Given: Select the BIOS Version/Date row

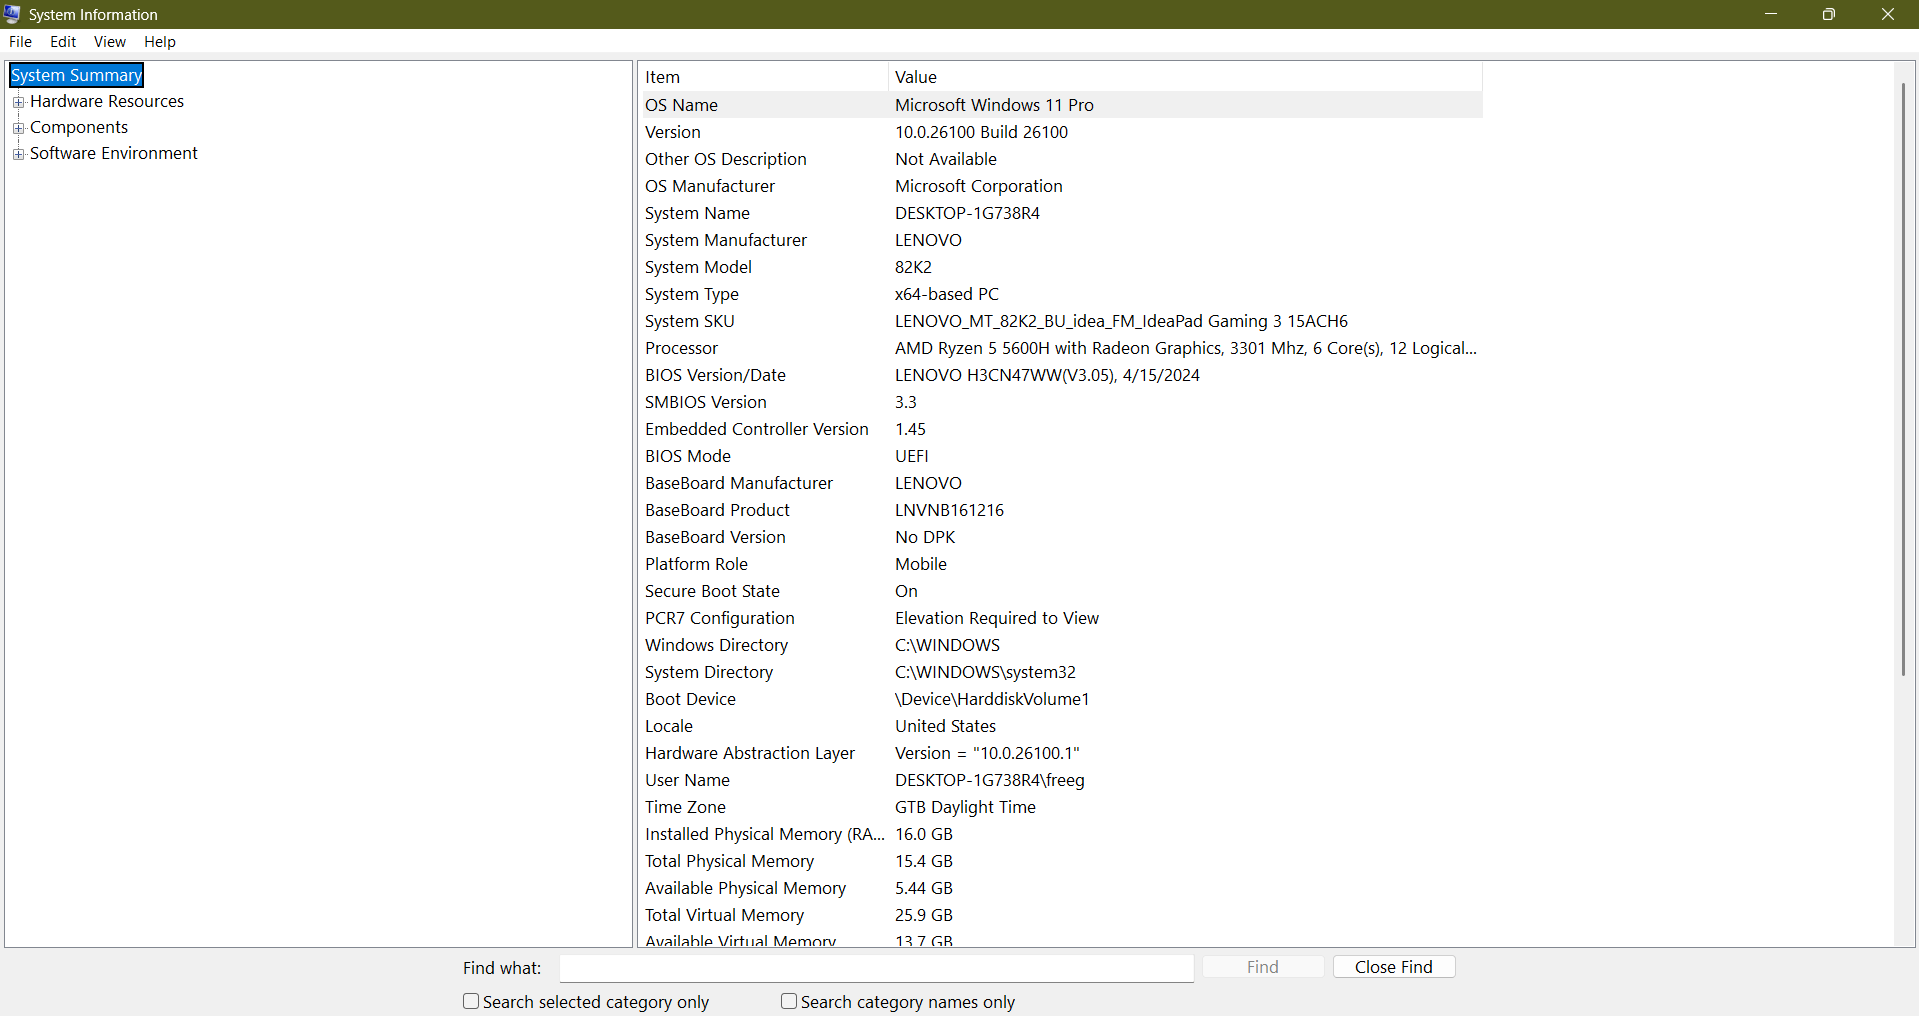Looking at the screenshot, I should 1061,375.
